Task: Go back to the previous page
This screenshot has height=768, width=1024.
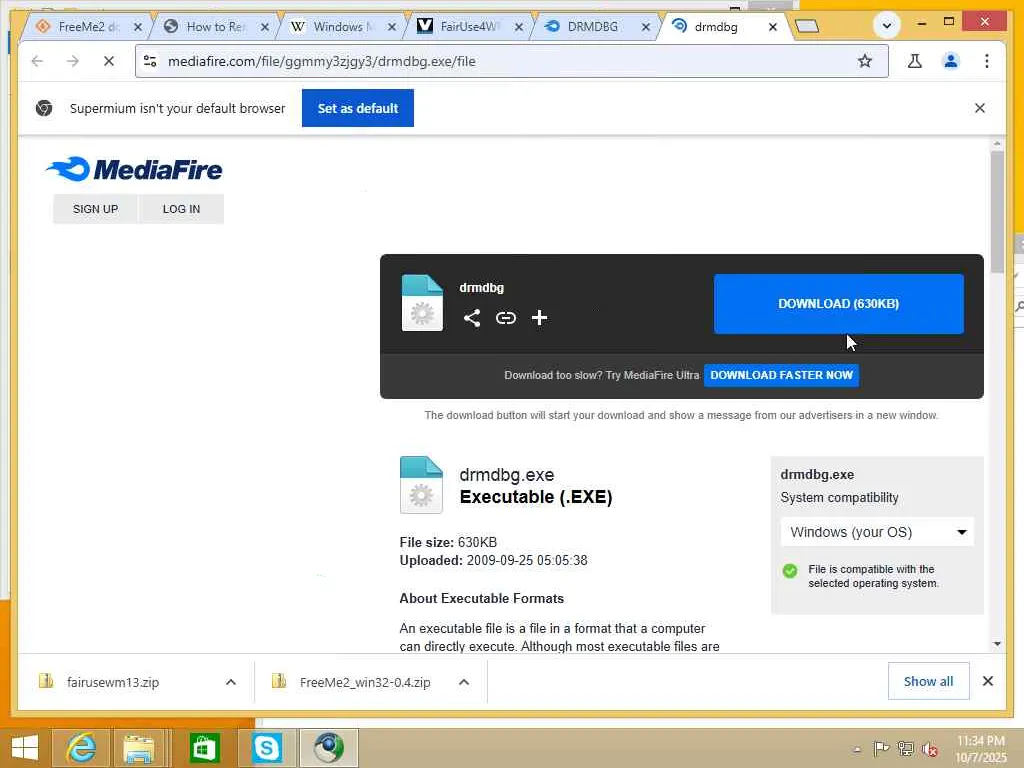Action: [37, 61]
